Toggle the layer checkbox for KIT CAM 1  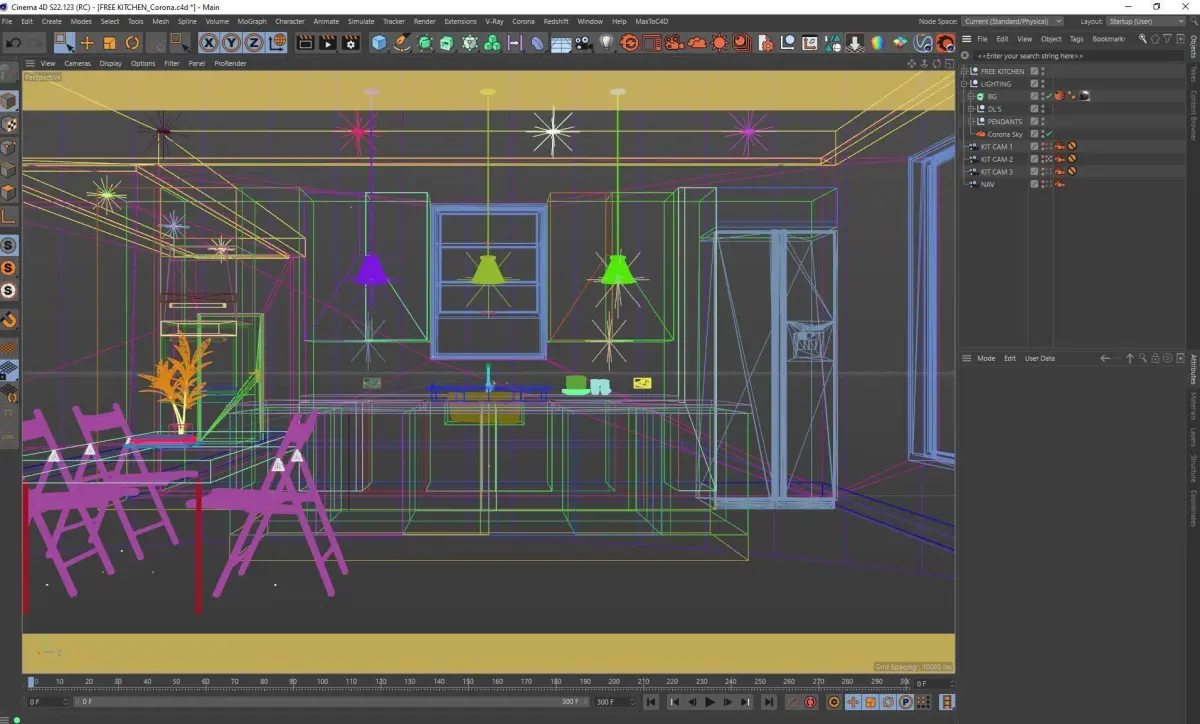[x=1035, y=146]
